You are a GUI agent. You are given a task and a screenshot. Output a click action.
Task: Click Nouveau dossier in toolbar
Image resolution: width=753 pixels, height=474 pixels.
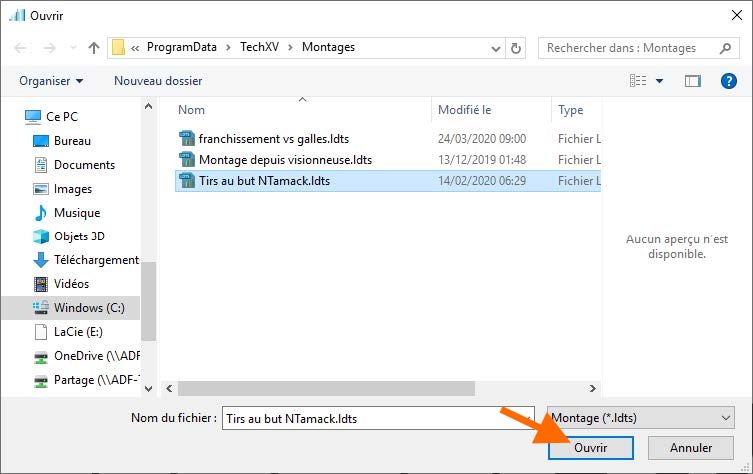coord(158,80)
